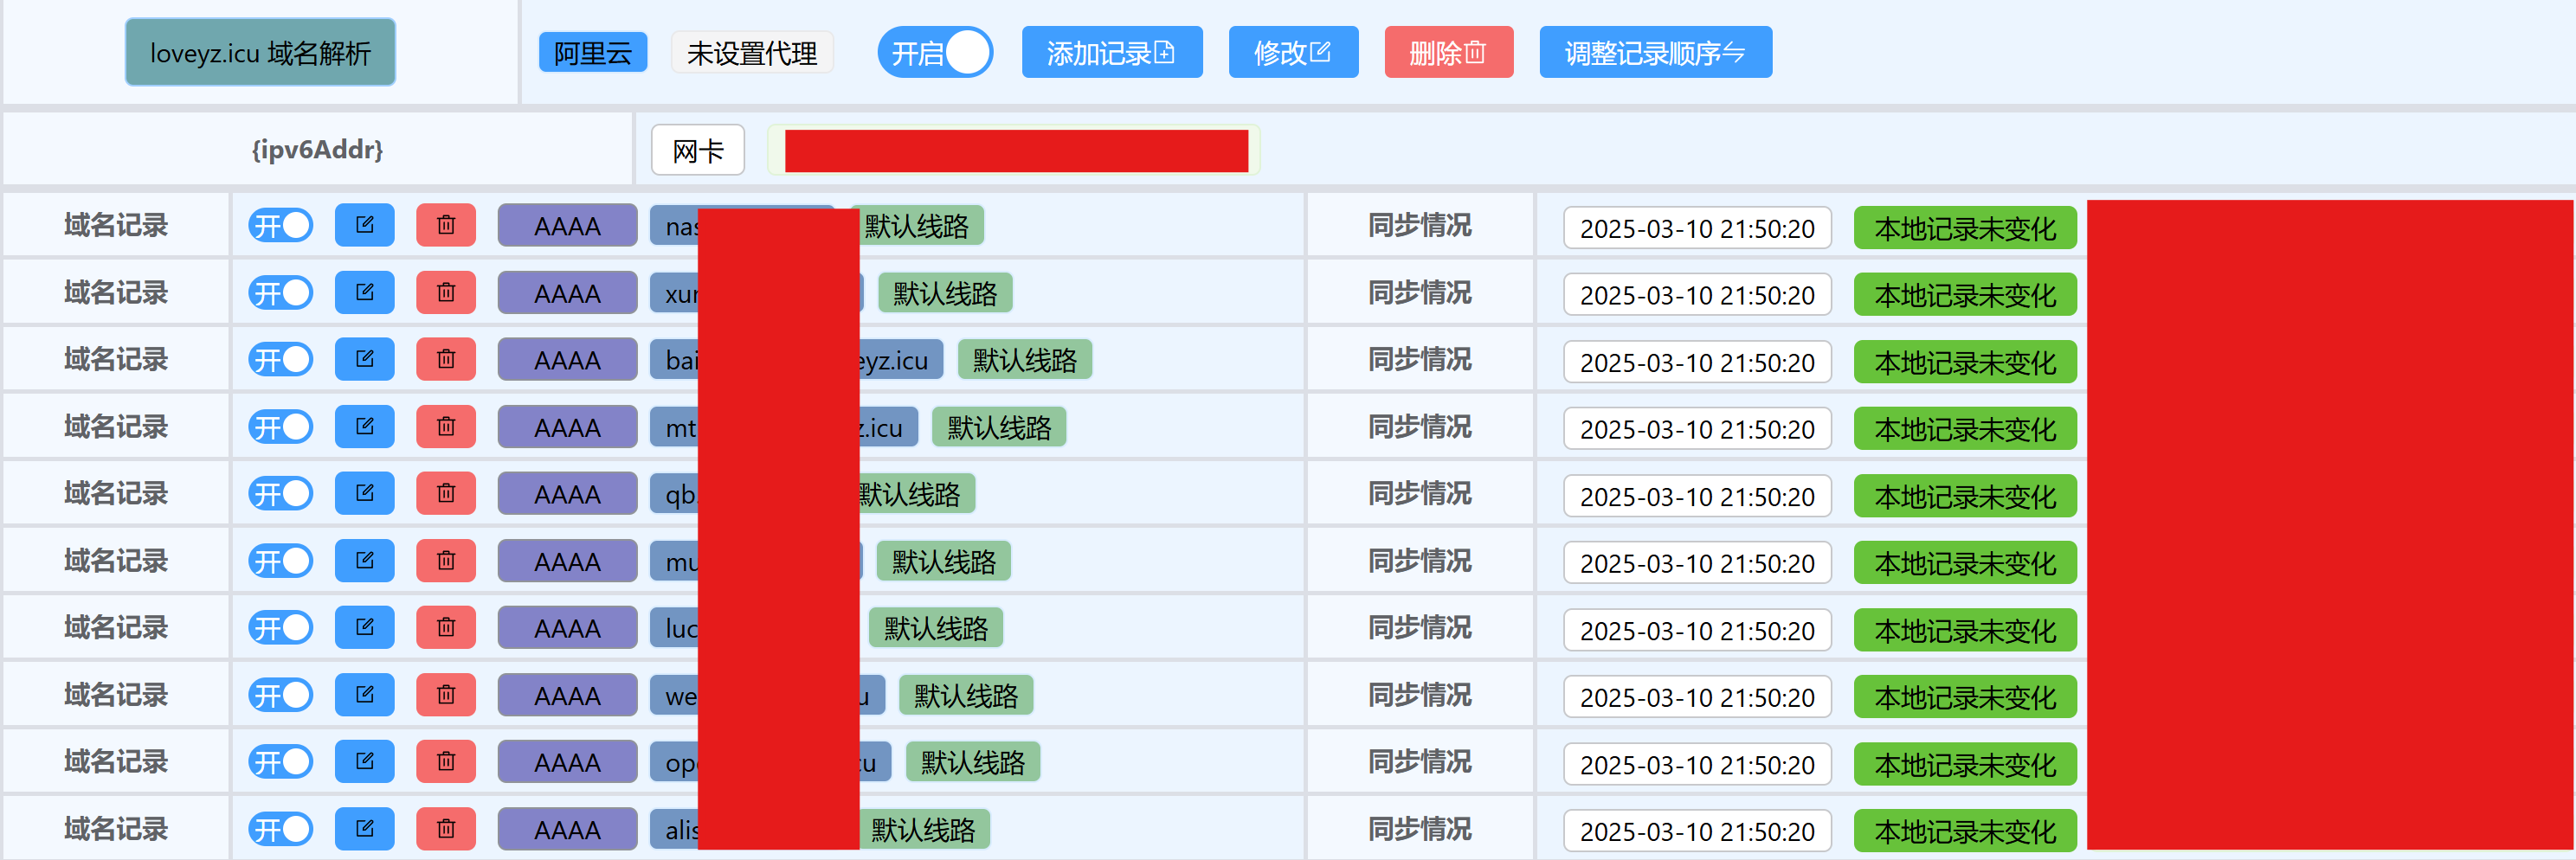This screenshot has width=2576, height=860.
Task: Delete the we… domain record
Action: pyautogui.click(x=446, y=694)
